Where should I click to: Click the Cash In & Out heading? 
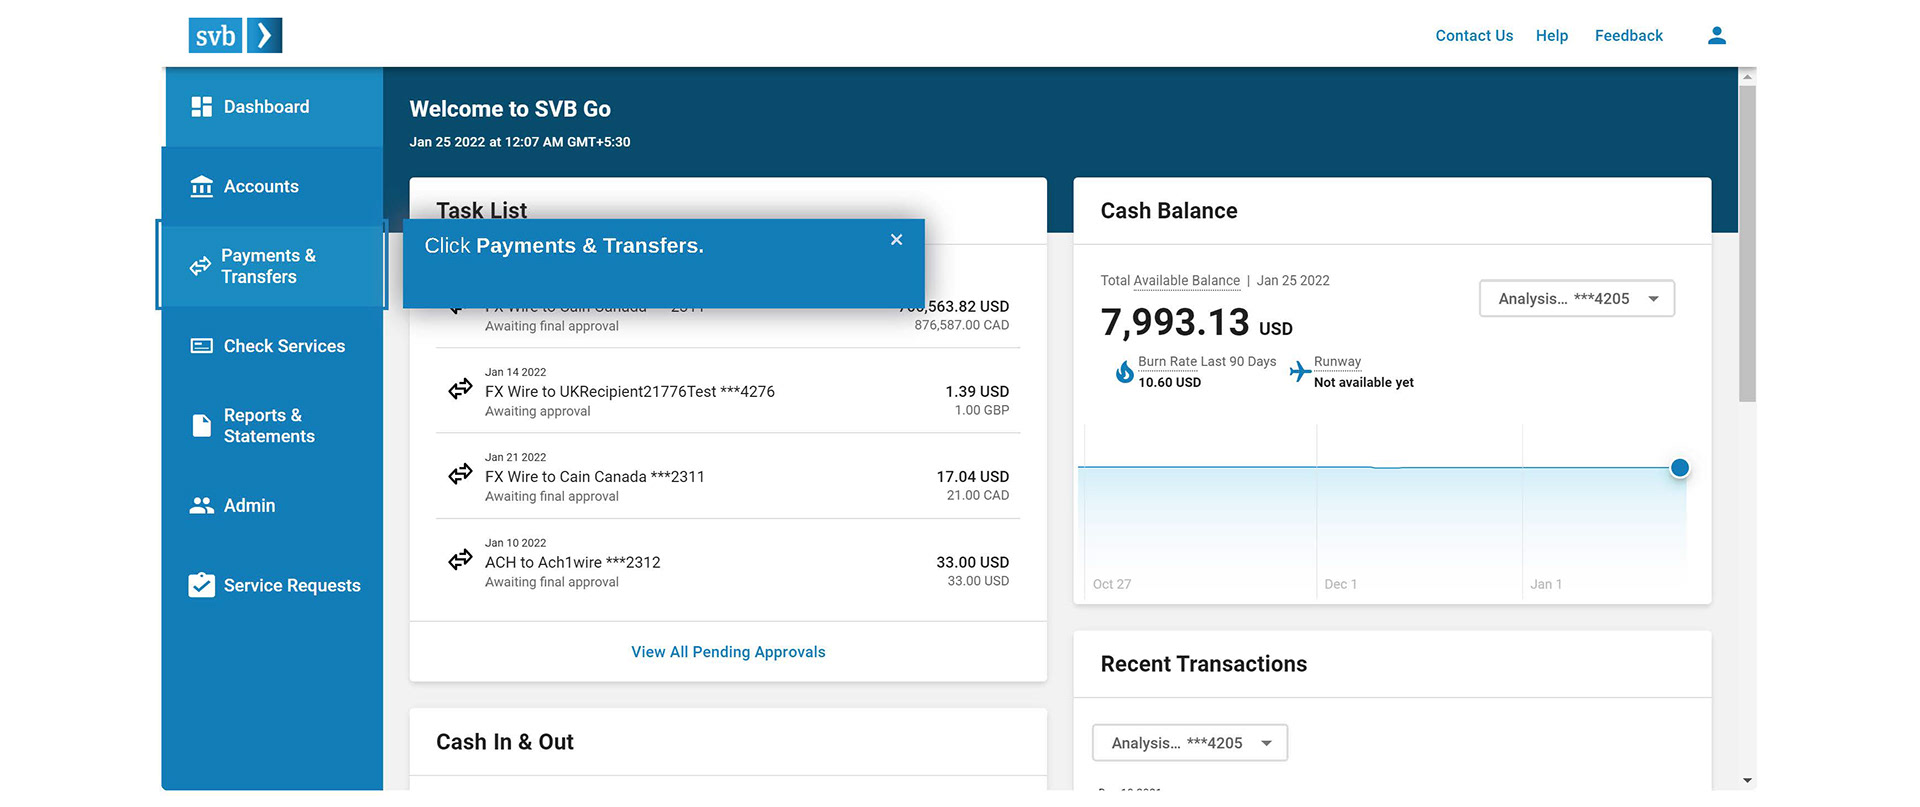pos(505,742)
